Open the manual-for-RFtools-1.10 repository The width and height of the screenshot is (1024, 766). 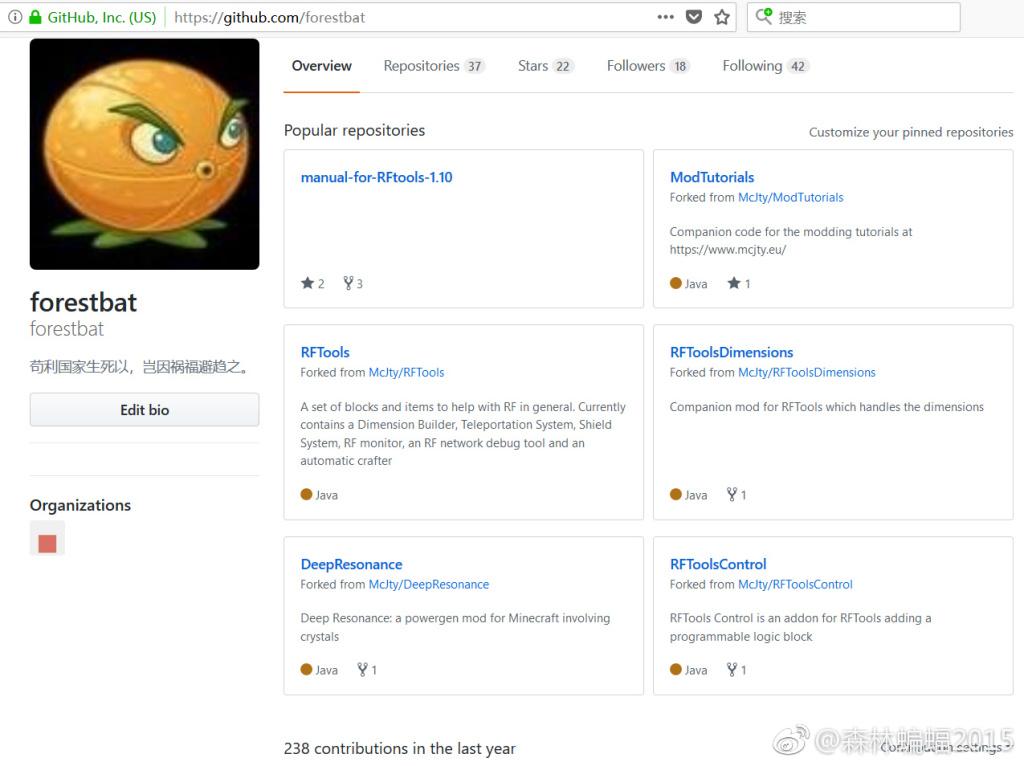[376, 177]
